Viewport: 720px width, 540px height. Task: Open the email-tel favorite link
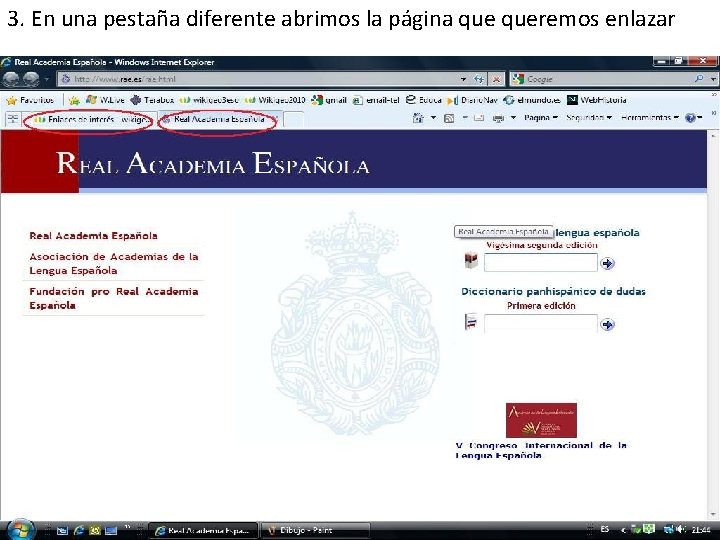tap(376, 100)
